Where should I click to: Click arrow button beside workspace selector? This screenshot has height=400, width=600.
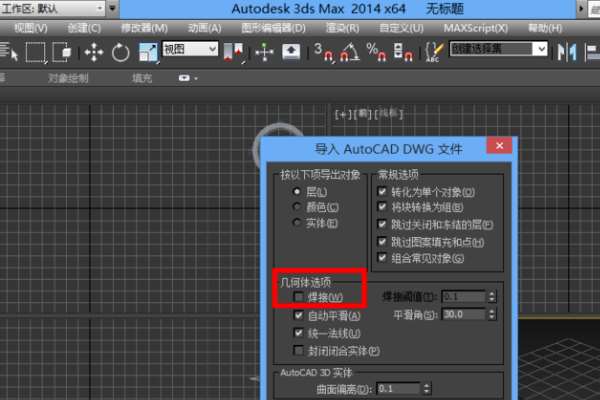(112, 8)
